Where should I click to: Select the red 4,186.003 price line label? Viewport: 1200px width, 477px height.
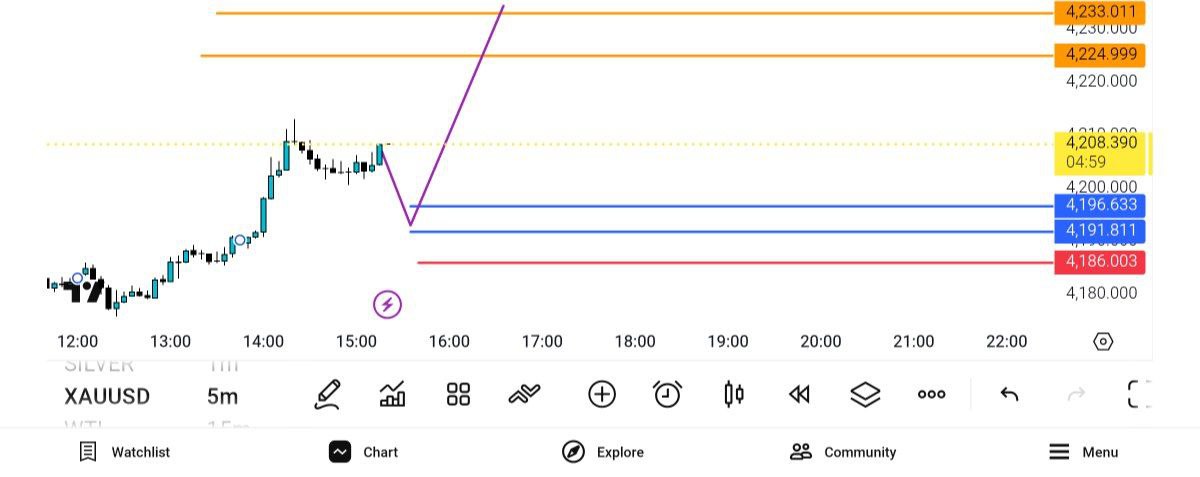click(1100, 261)
